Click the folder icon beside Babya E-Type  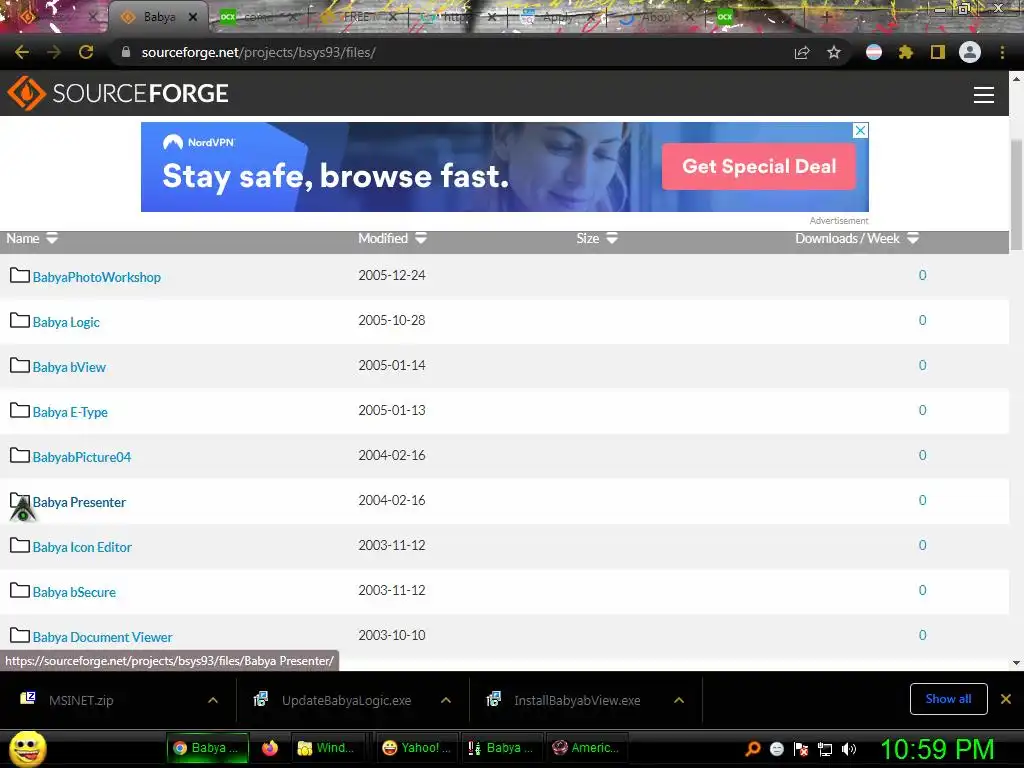[20, 411]
